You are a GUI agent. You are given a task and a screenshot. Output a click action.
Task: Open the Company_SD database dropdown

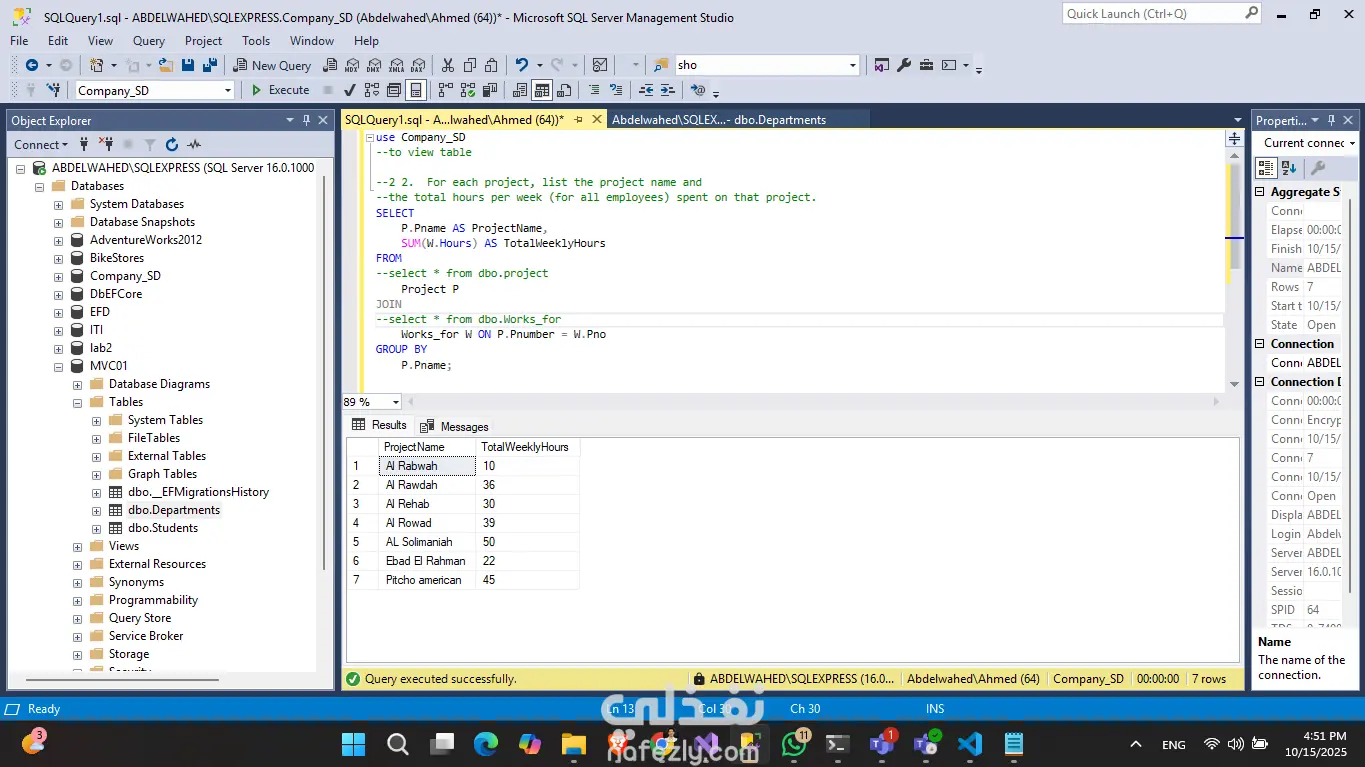(228, 90)
